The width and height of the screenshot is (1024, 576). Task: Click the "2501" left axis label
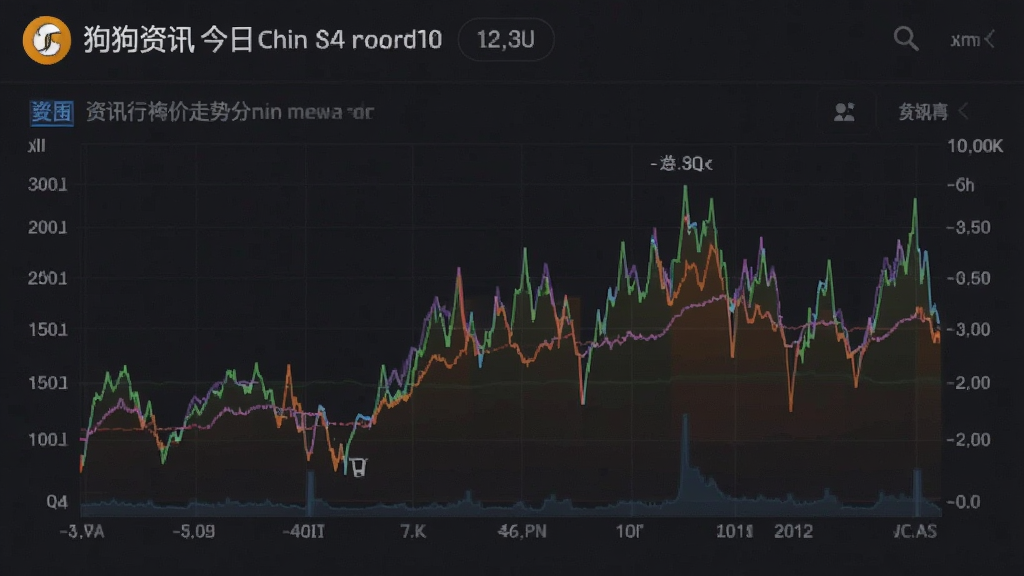click(48, 279)
